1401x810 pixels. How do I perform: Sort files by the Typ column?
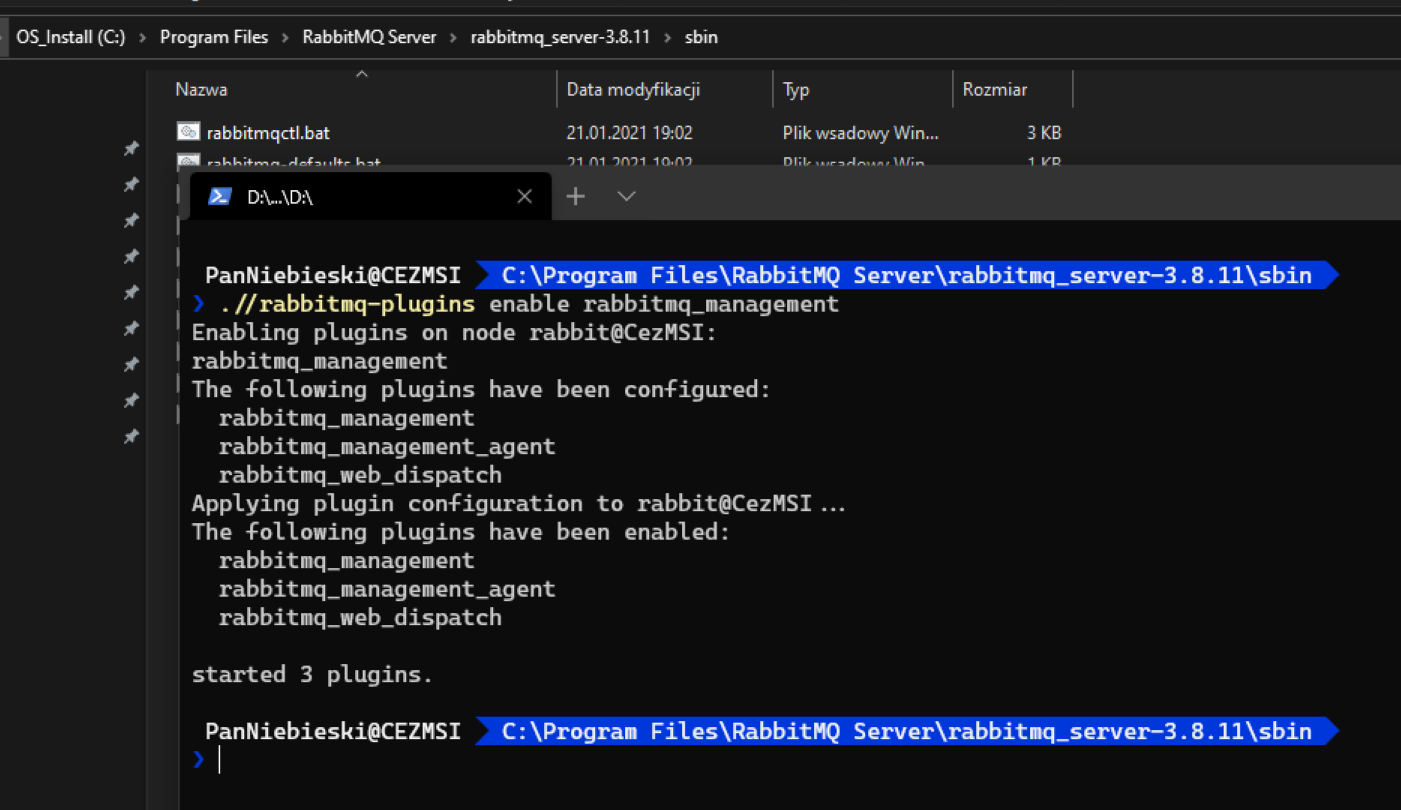coord(796,90)
